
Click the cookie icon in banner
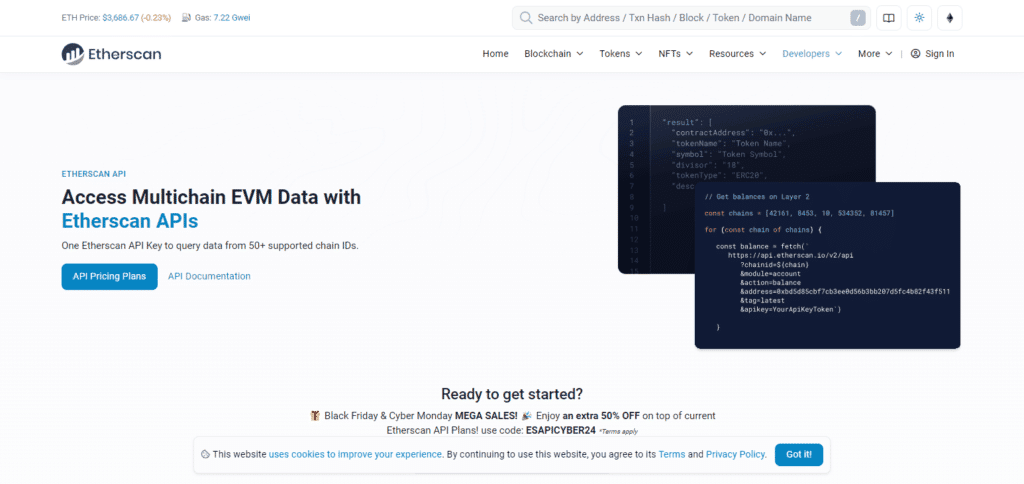(205, 454)
